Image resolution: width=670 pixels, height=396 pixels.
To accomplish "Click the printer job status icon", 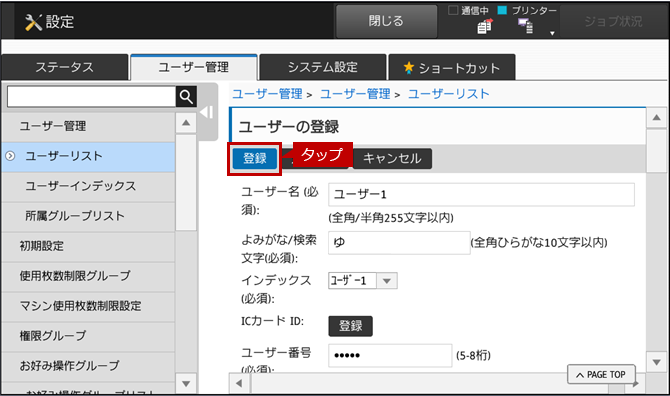I will (x=526, y=26).
